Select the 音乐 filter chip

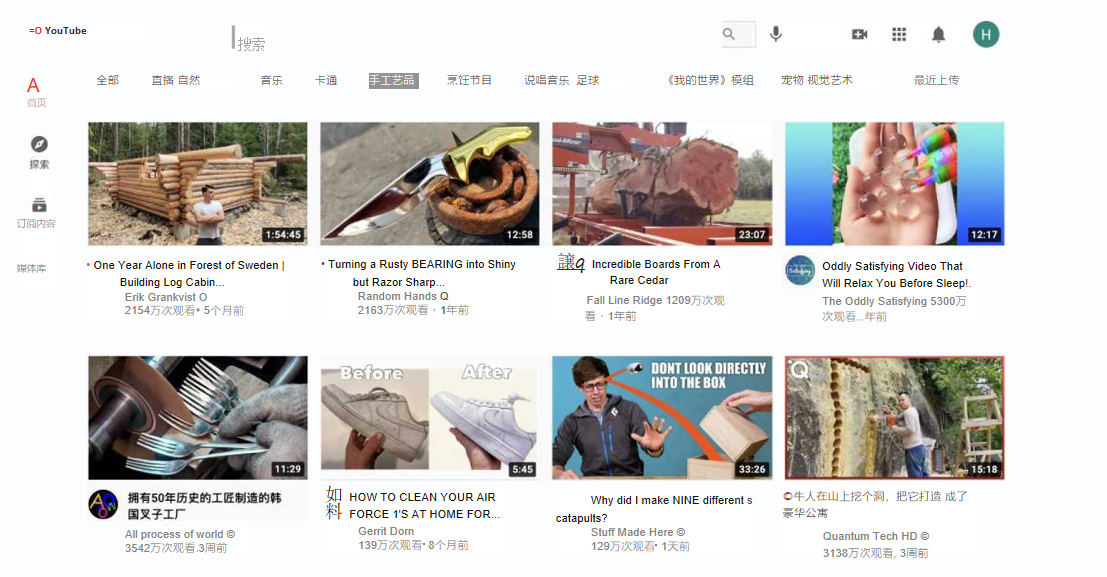(x=272, y=80)
